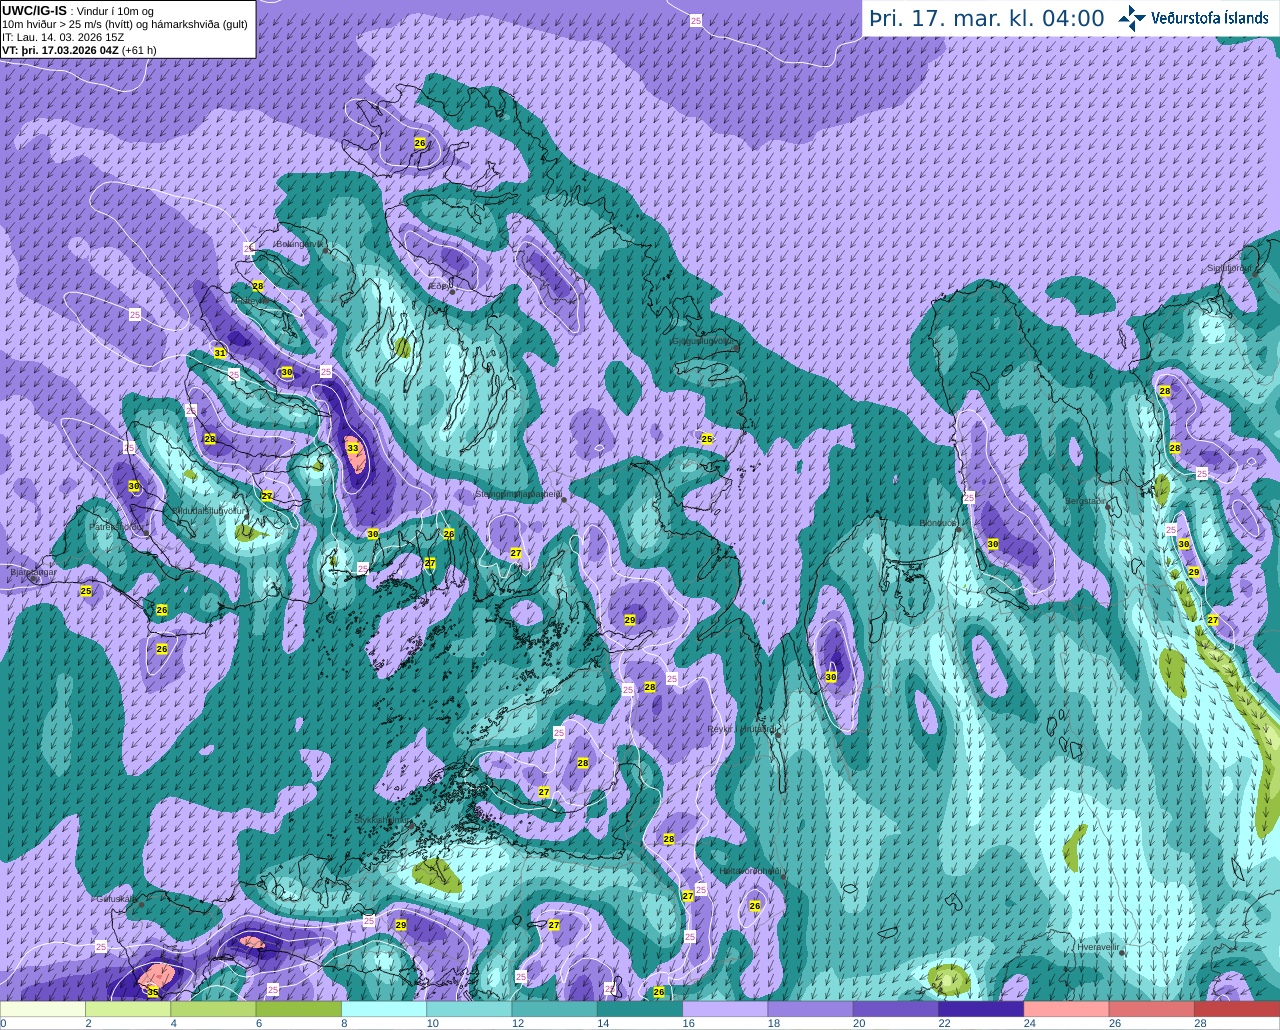Image resolution: width=1280 pixels, height=1030 pixels.
Task: Click the deep indigo 22–24 legend swatch
Action: (981, 1008)
